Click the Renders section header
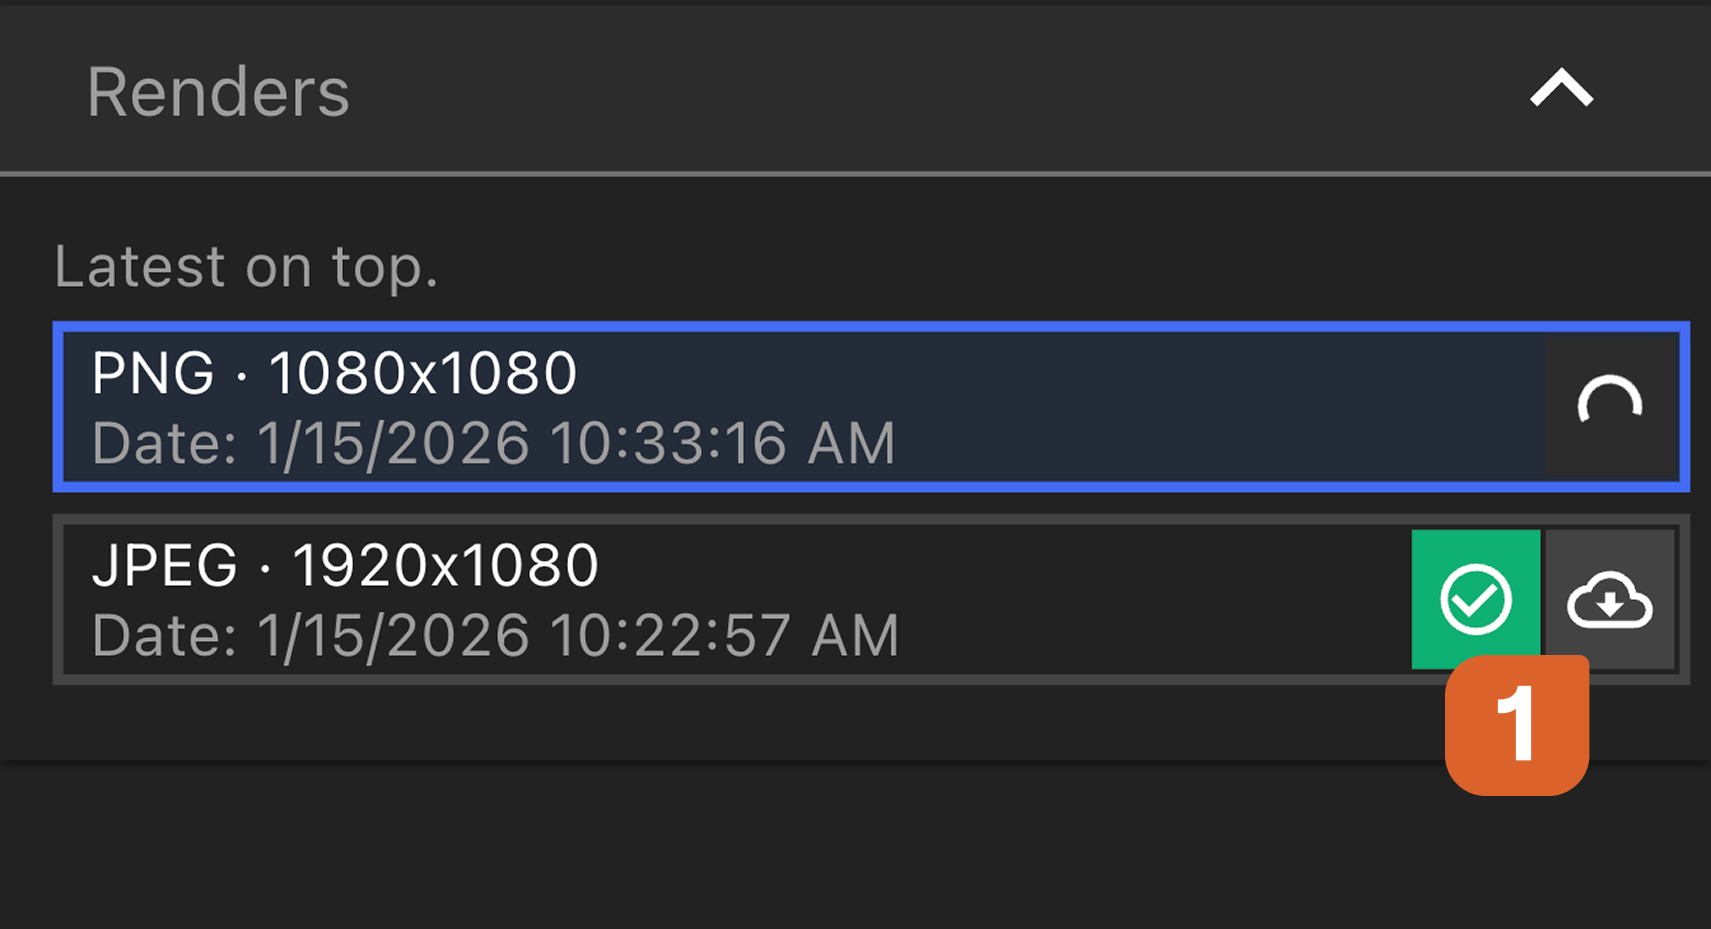The width and height of the screenshot is (1711, 929). point(218,90)
